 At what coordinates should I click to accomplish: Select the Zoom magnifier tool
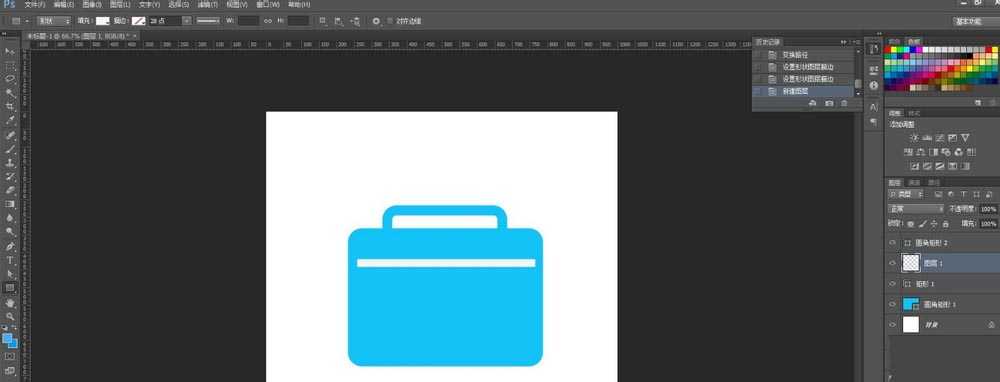(x=10, y=316)
